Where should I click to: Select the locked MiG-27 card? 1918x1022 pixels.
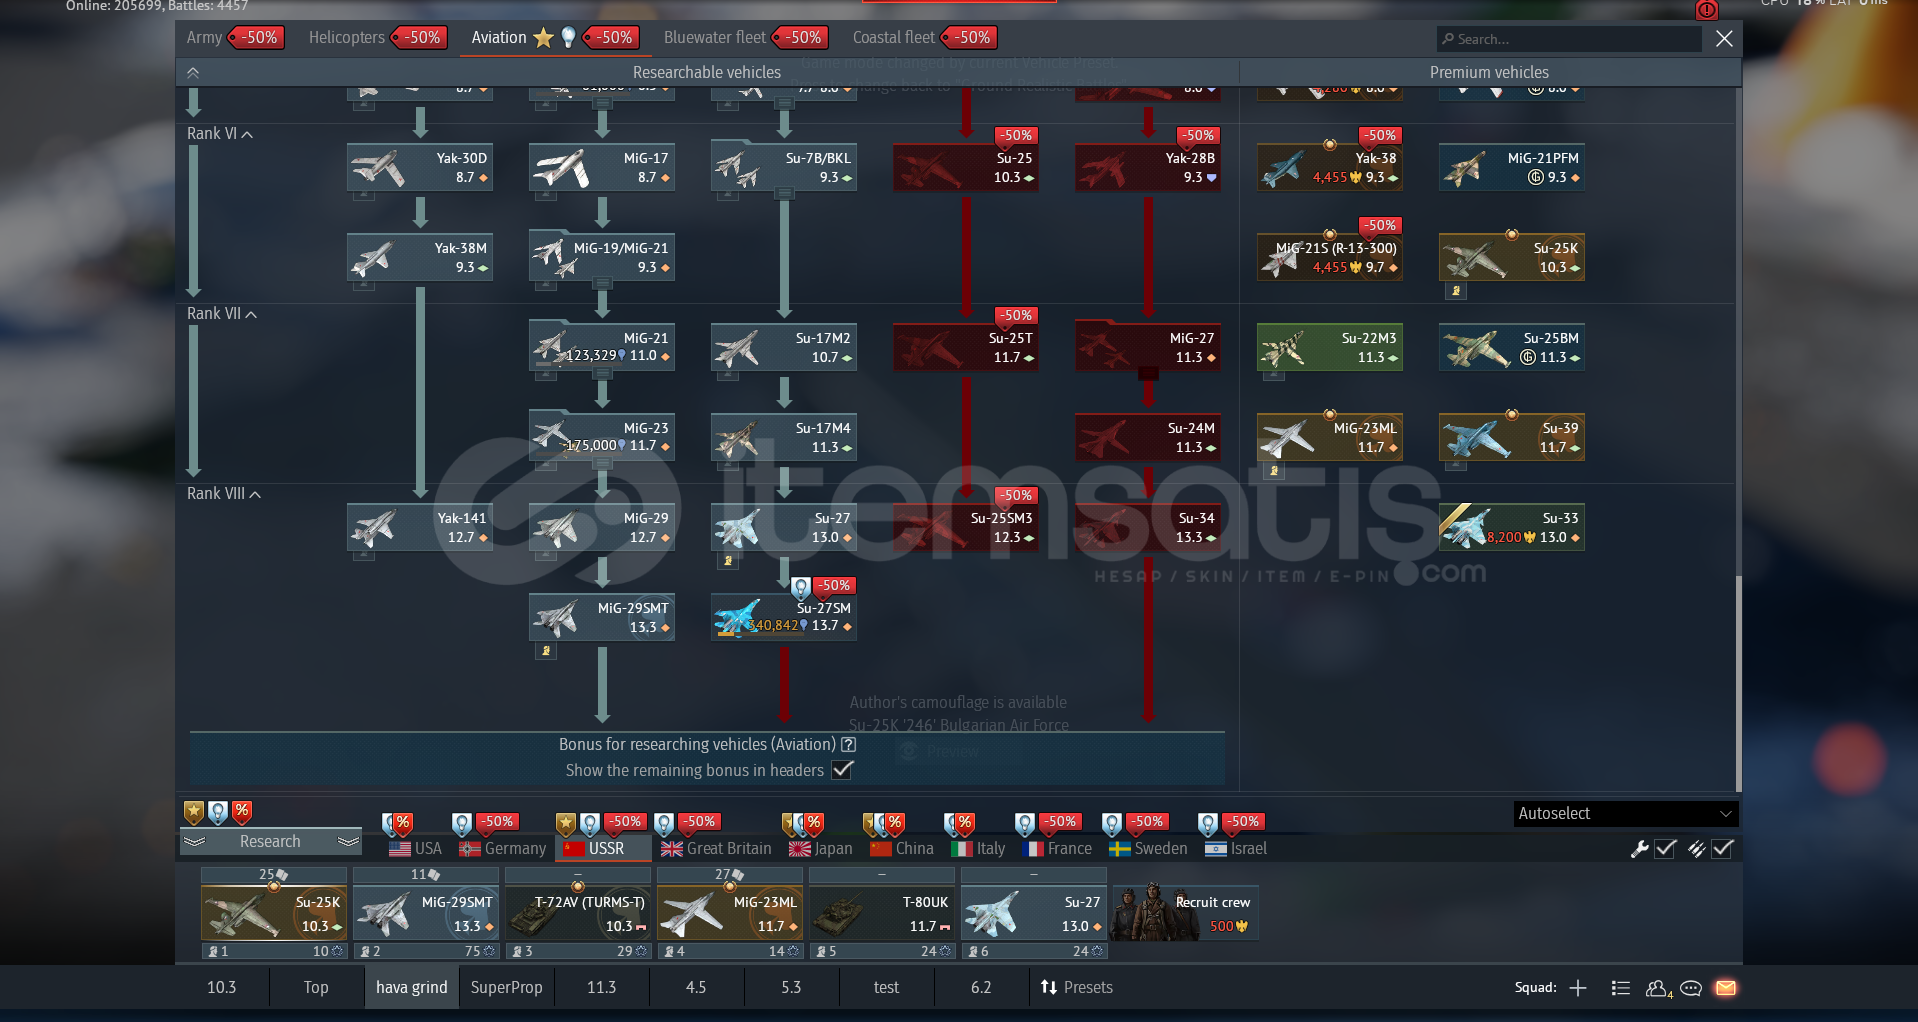[1148, 348]
